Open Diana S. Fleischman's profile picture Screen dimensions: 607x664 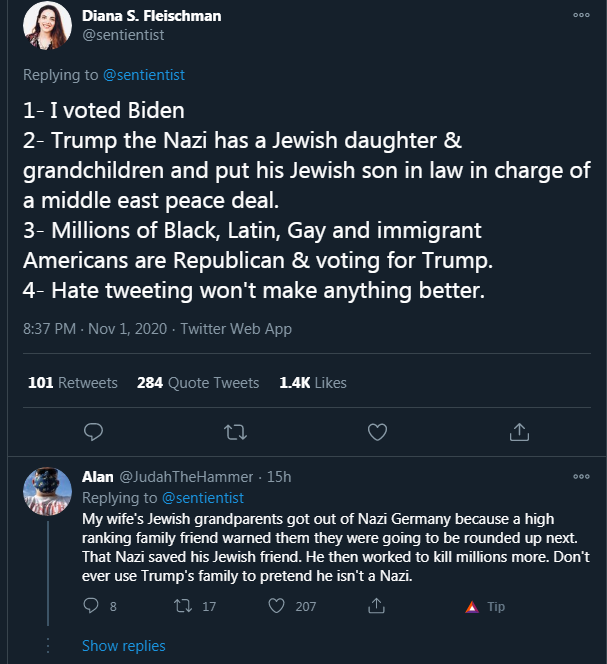tap(47, 25)
